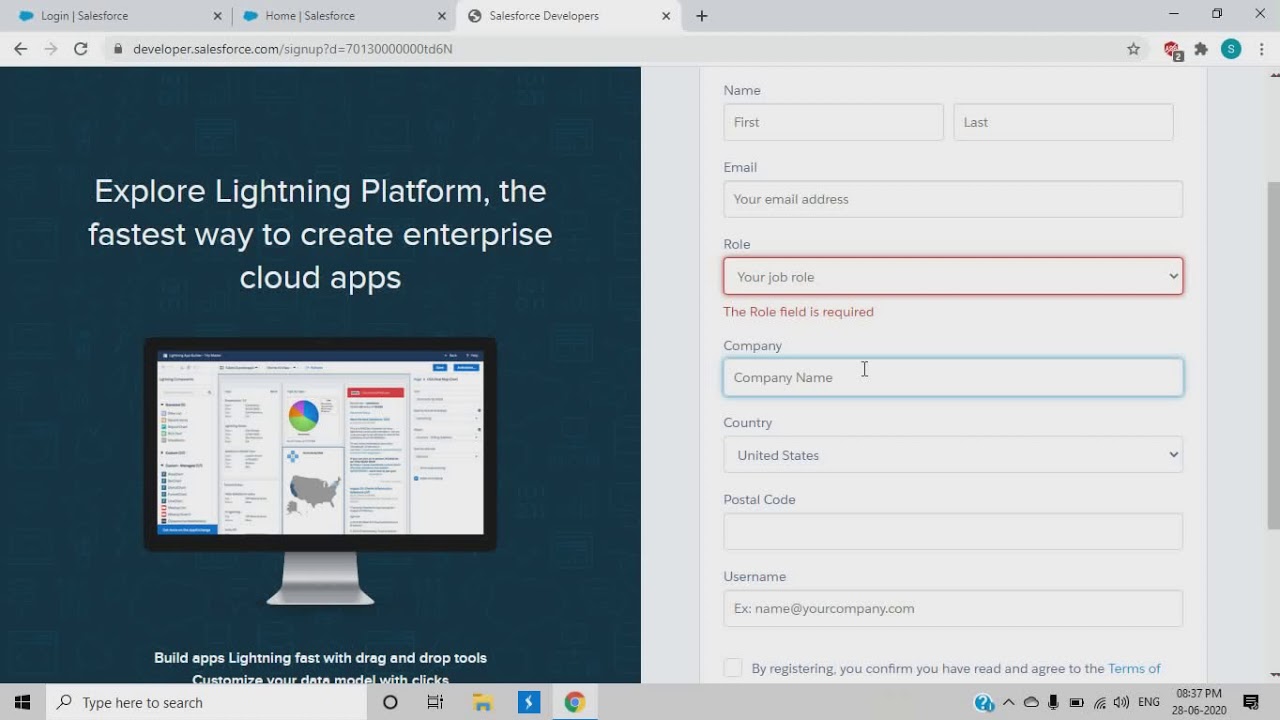Close the Home | Salesforce tab

442,16
